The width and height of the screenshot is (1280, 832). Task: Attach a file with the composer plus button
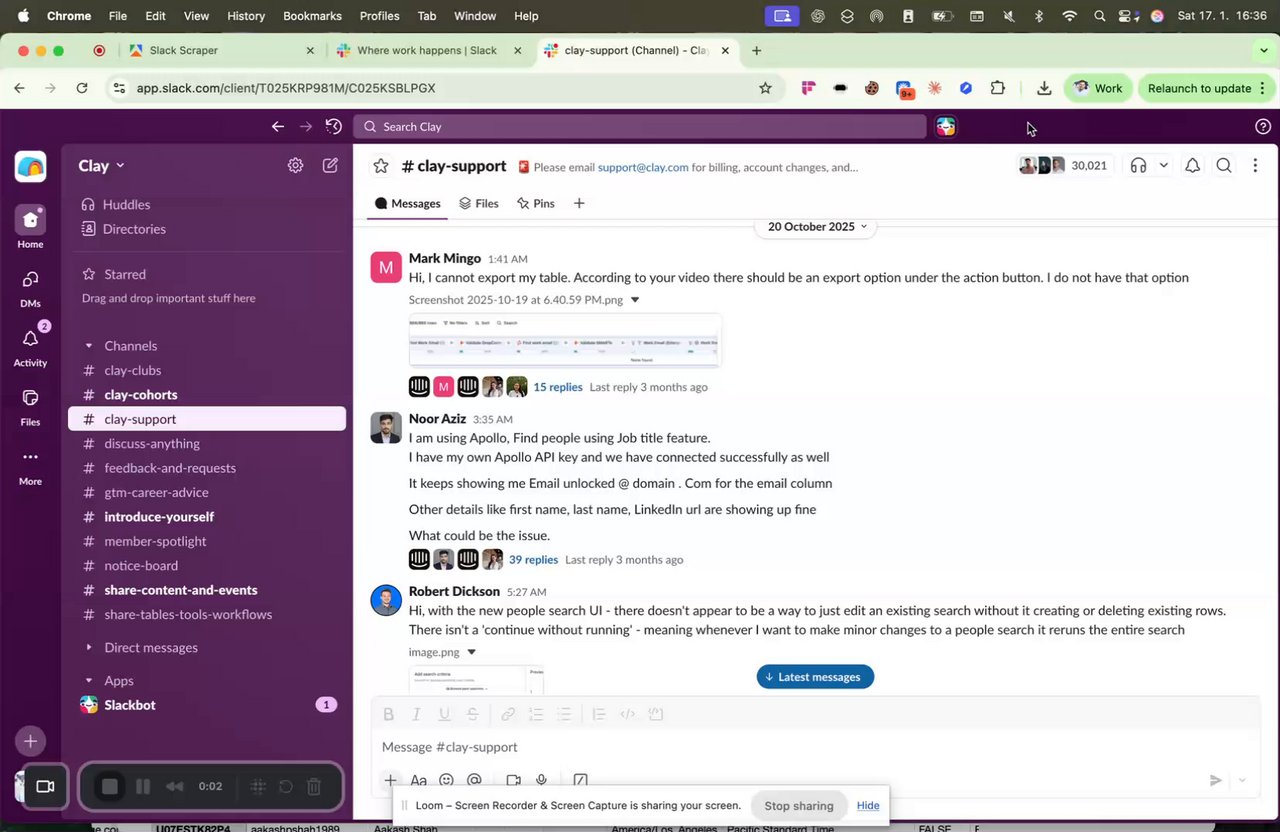click(390, 781)
